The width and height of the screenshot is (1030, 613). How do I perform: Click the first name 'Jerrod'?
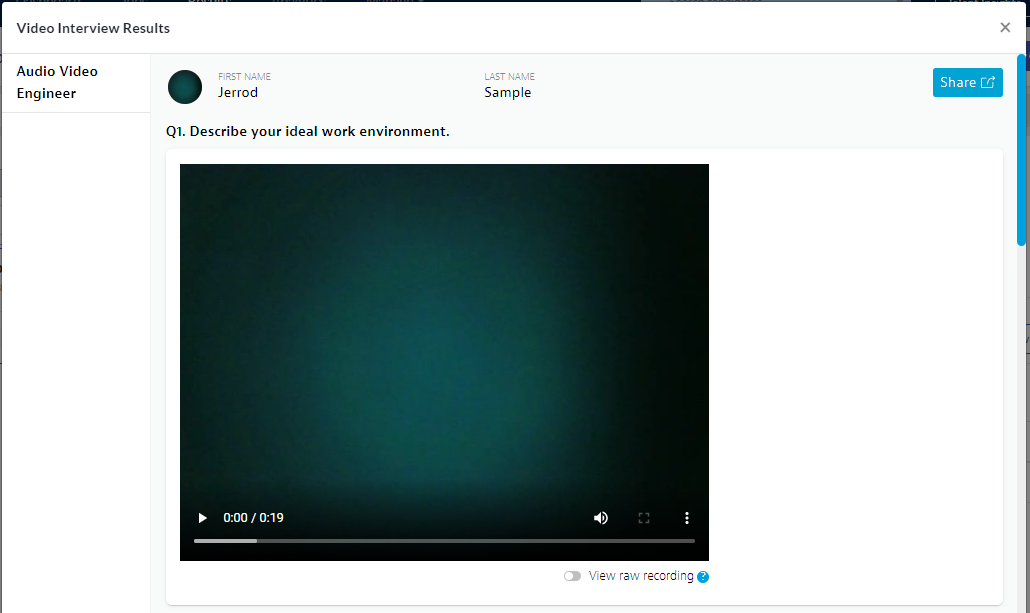(238, 93)
